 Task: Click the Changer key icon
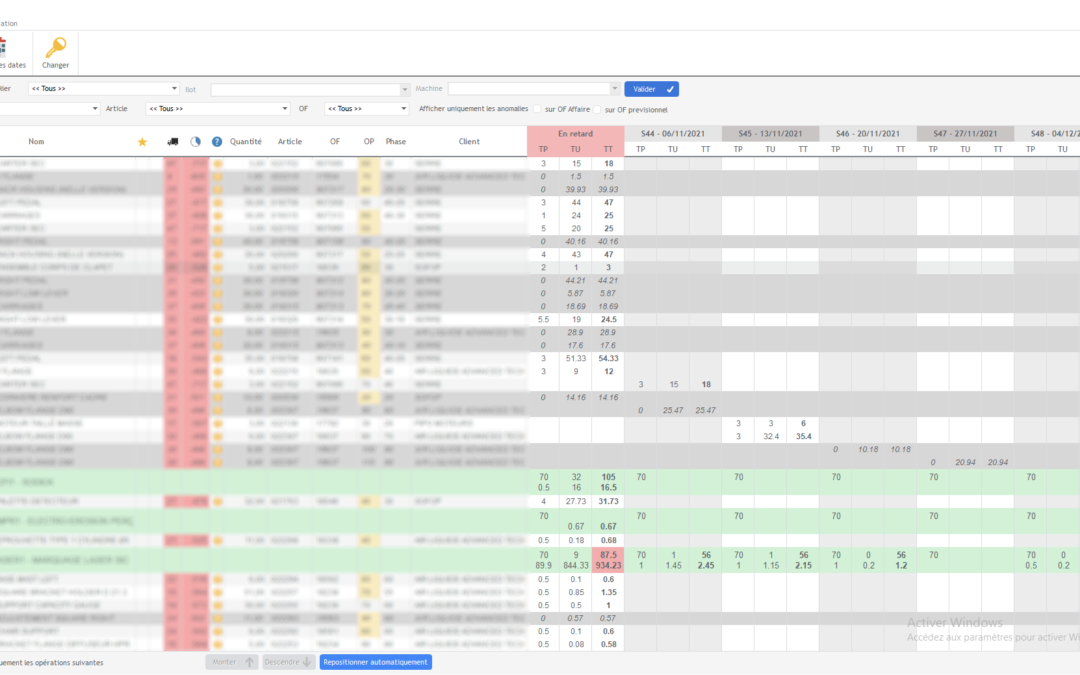(x=55, y=48)
